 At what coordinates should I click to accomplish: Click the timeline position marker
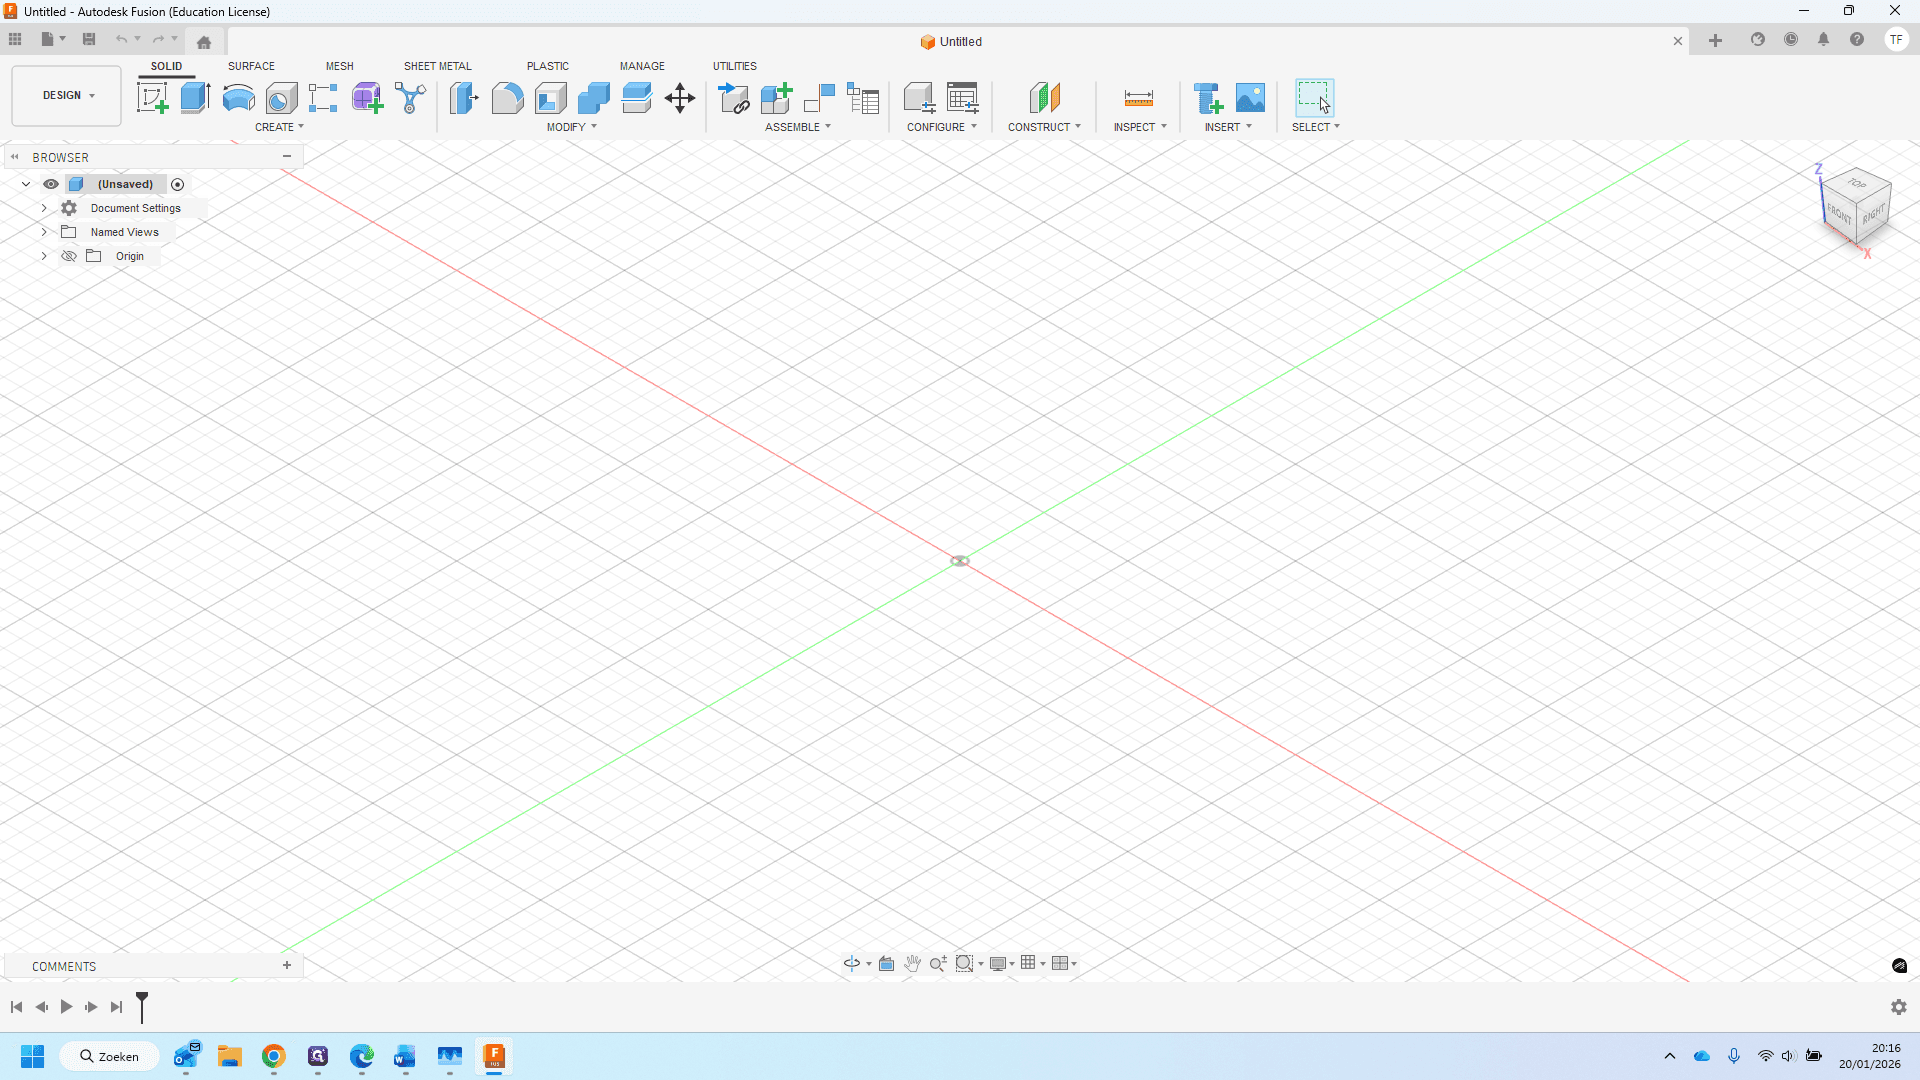click(x=142, y=1006)
